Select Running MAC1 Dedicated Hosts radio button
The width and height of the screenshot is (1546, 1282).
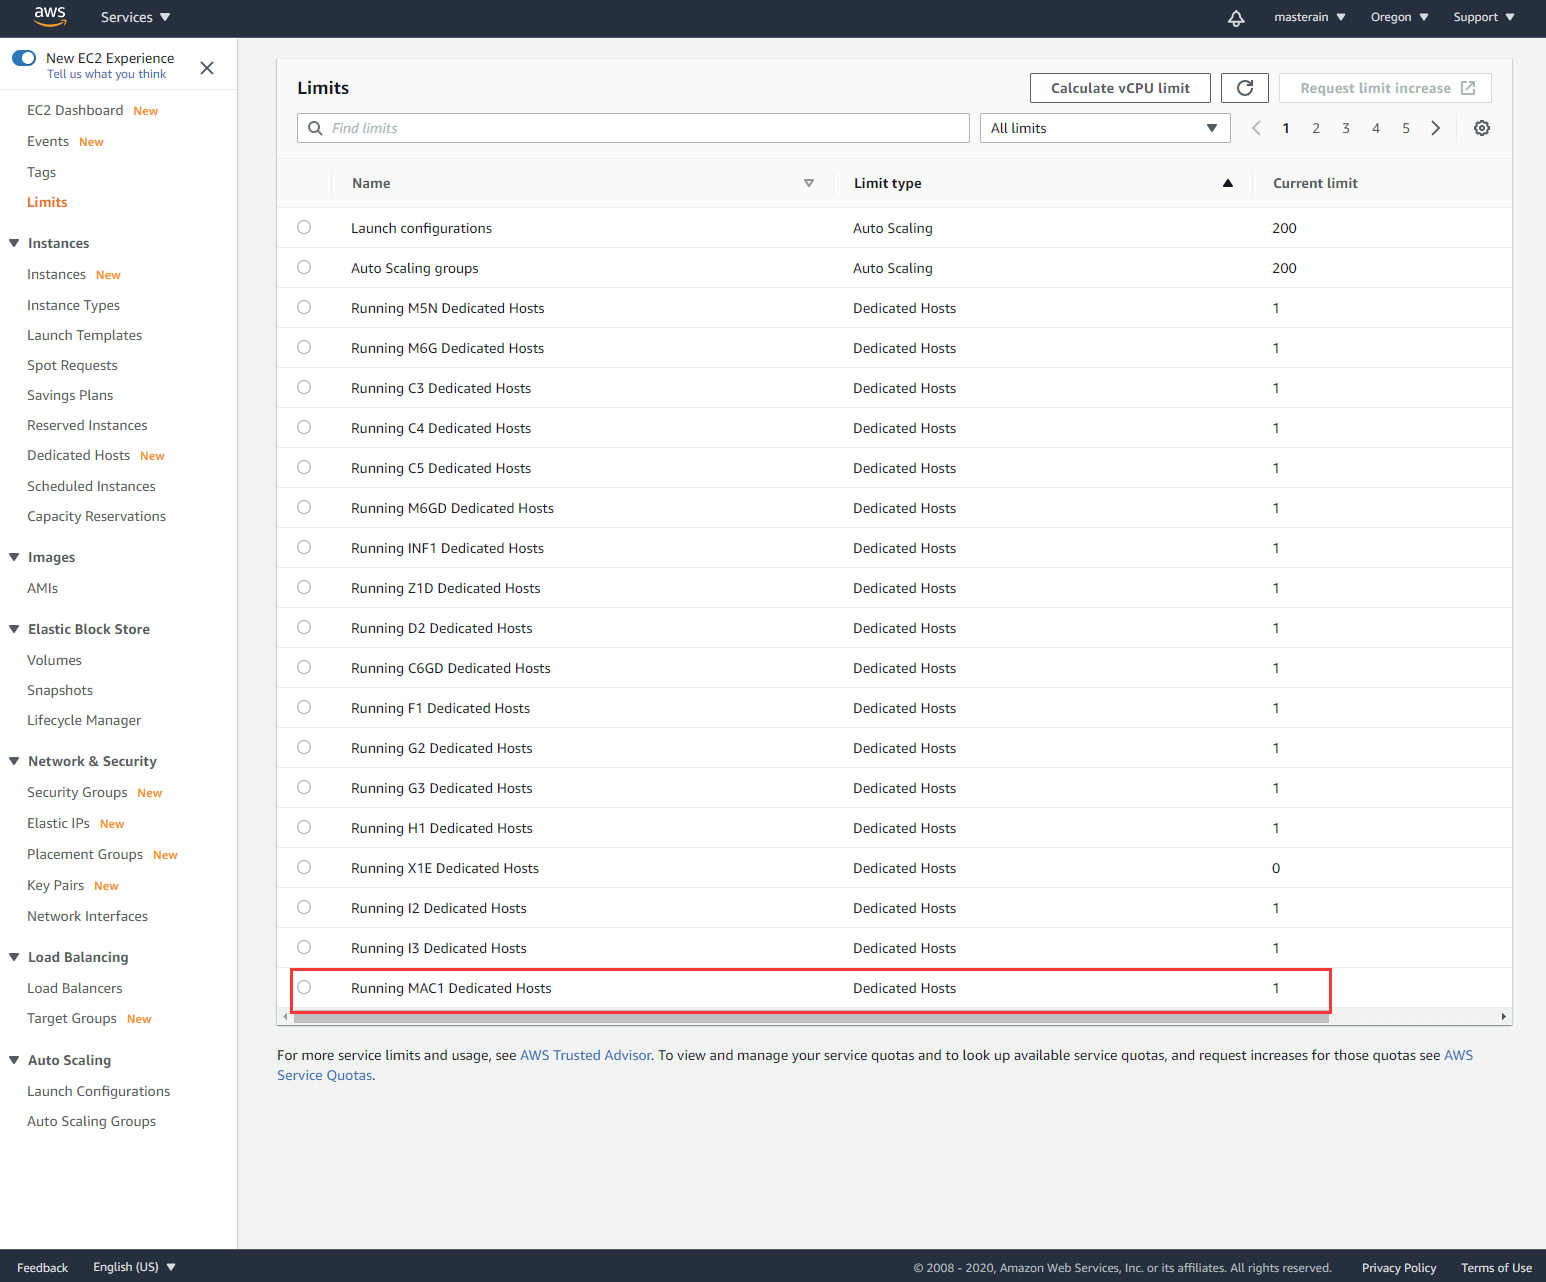[x=304, y=988]
